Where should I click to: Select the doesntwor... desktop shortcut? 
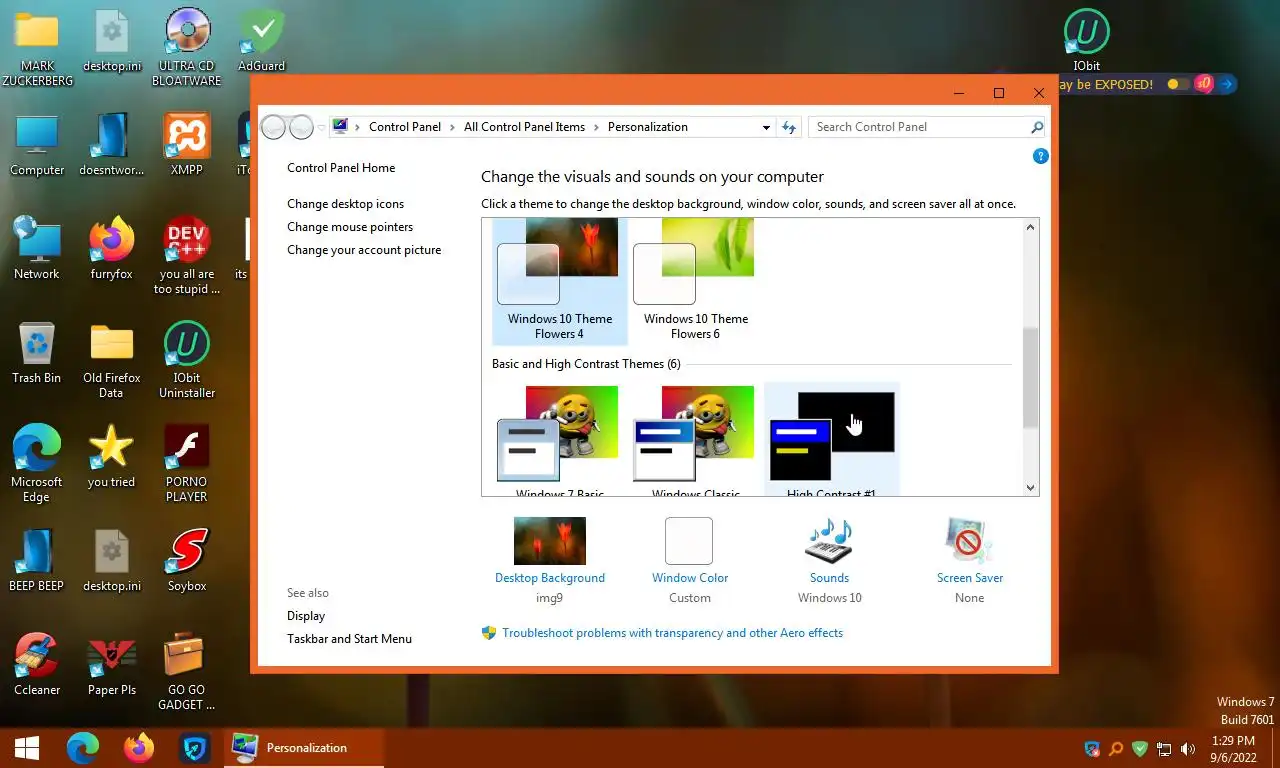(111, 145)
